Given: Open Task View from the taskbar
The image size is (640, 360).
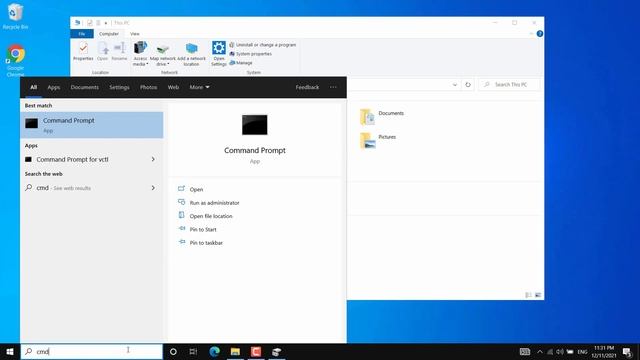Looking at the screenshot, I should click(193, 351).
